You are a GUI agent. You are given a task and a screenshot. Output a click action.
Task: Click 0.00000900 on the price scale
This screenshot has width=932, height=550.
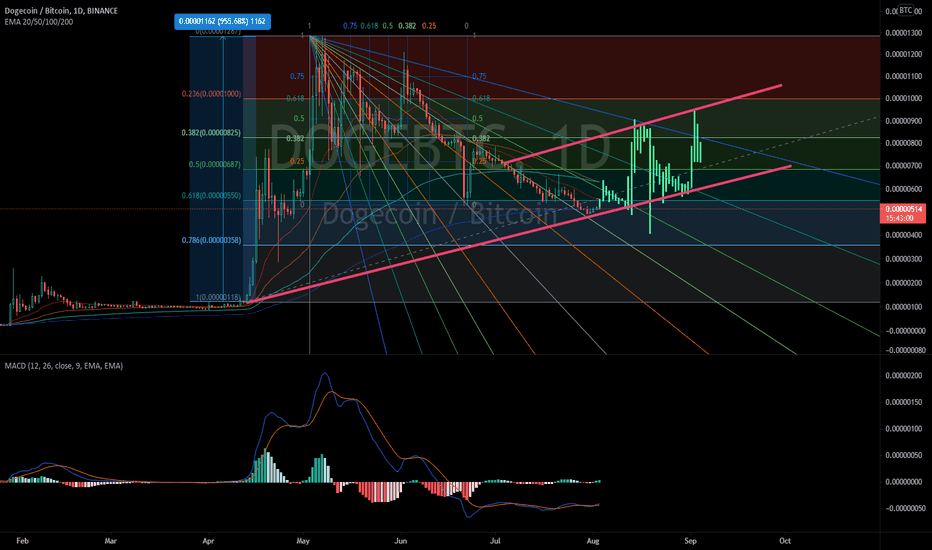point(904,121)
